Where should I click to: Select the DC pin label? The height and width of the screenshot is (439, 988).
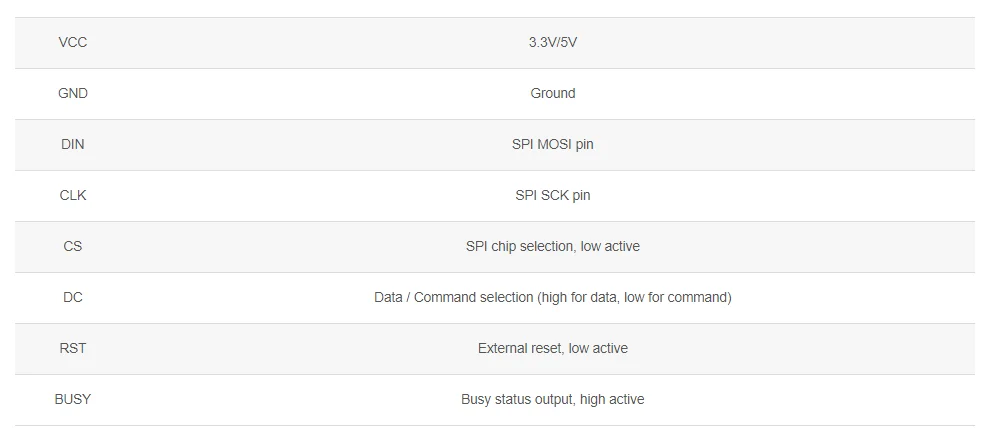[73, 298]
